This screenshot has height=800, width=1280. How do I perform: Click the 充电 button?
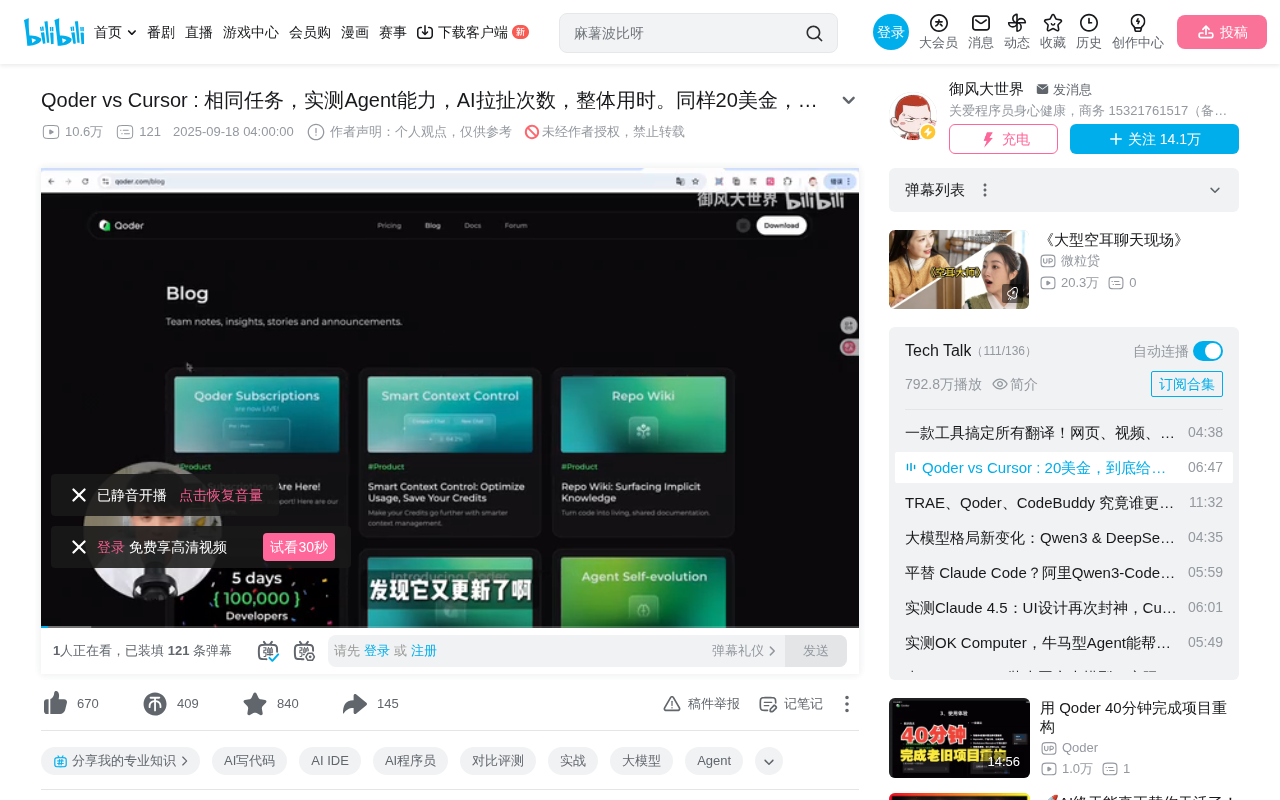[1003, 139]
